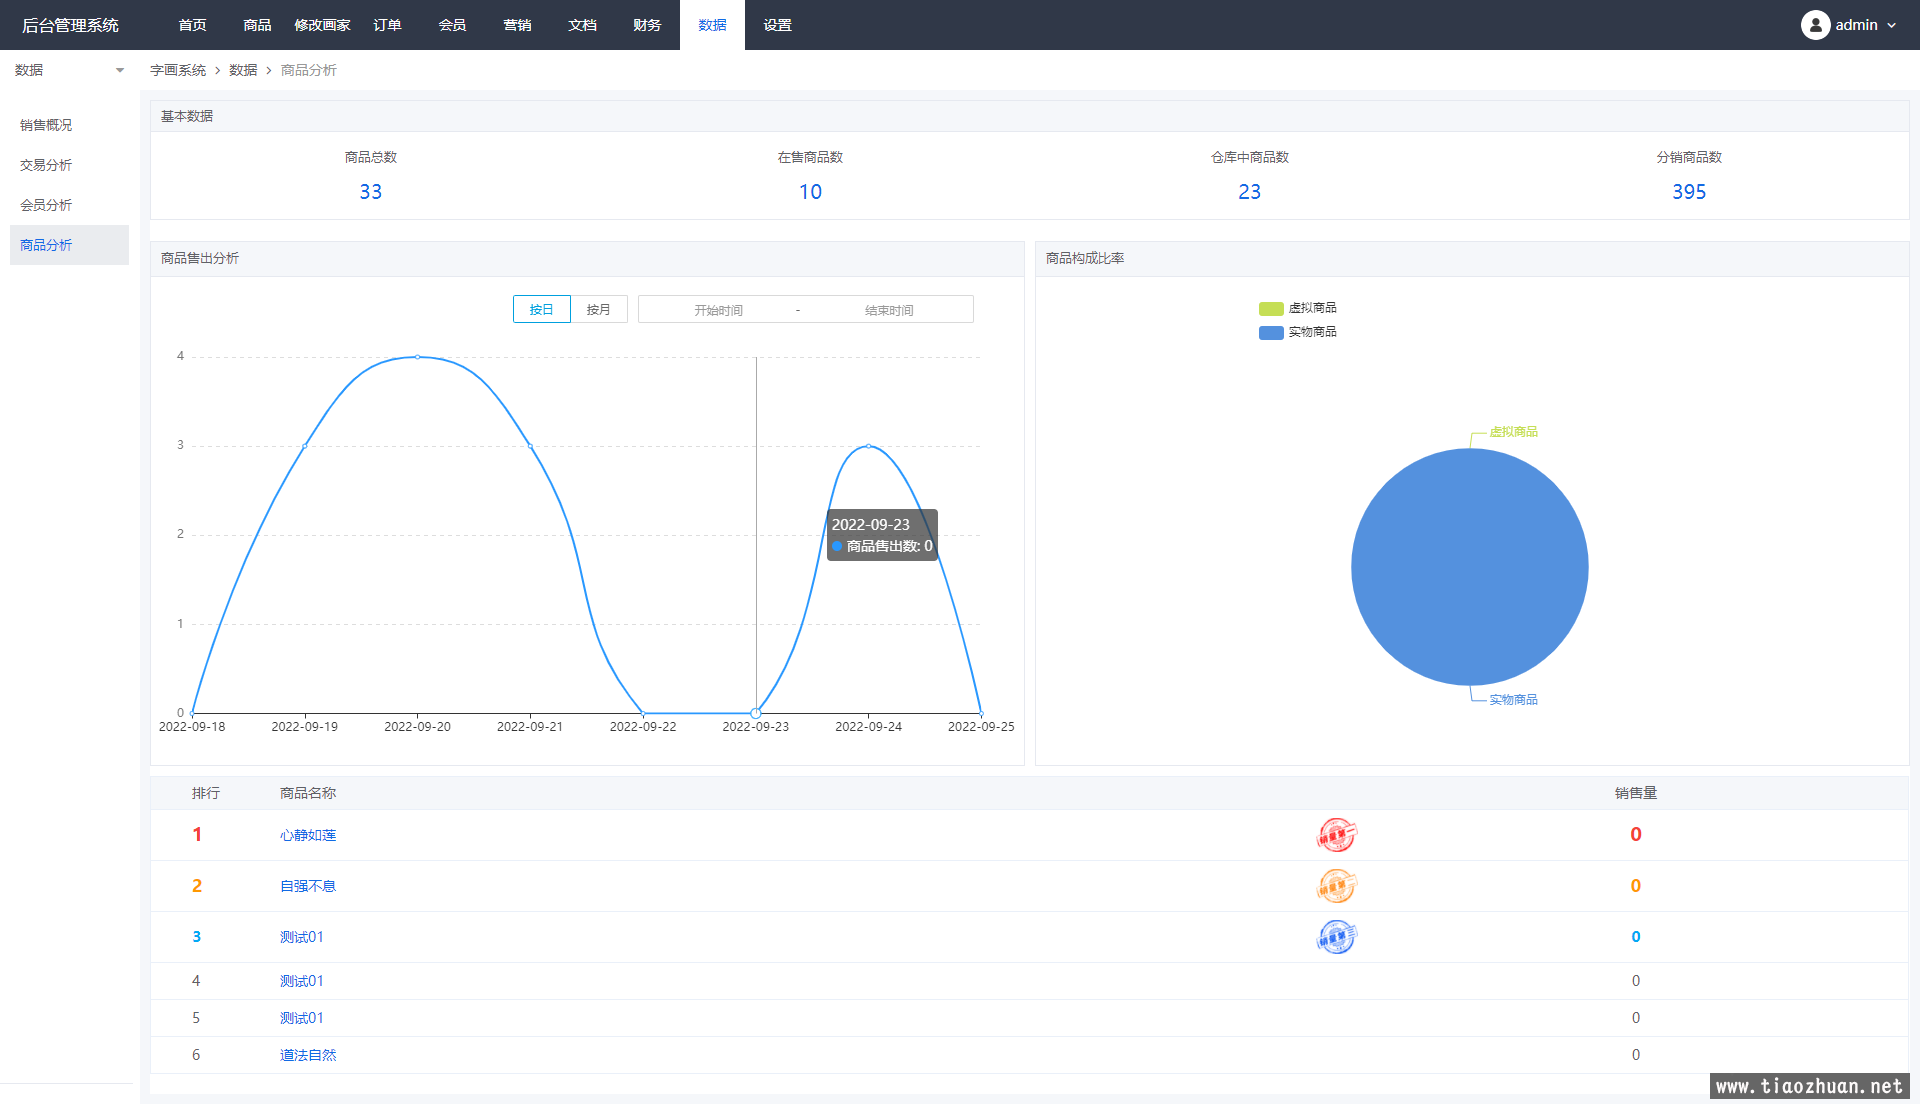Click the blue pie chart slice

(x=1470, y=567)
